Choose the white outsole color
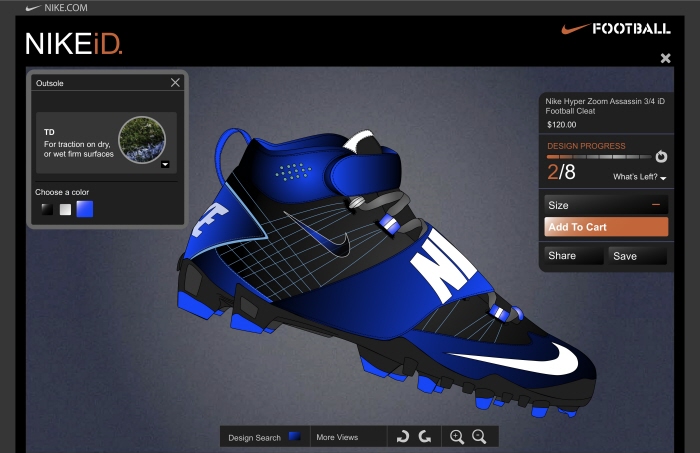Screen dimensions: 700x453 click(65, 209)
